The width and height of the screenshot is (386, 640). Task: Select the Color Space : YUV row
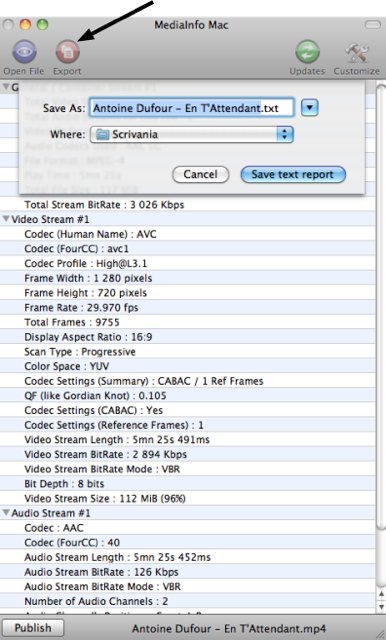point(187,366)
